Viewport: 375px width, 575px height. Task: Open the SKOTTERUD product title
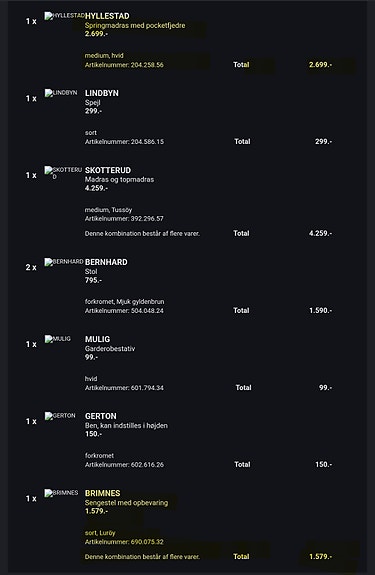coord(108,170)
